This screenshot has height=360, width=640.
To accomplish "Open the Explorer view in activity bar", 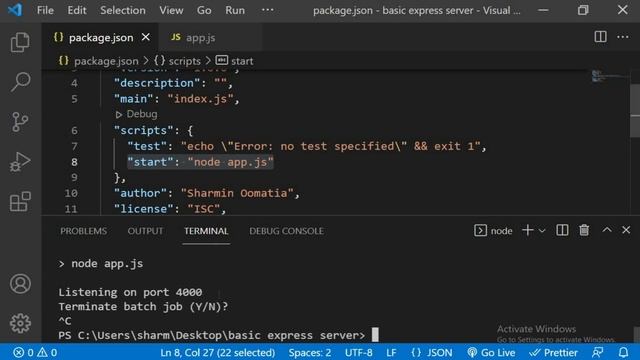I will pos(20,42).
